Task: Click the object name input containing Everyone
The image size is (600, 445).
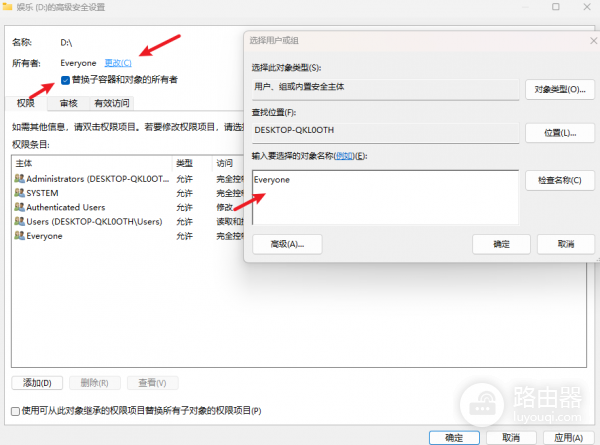Action: coord(385,197)
